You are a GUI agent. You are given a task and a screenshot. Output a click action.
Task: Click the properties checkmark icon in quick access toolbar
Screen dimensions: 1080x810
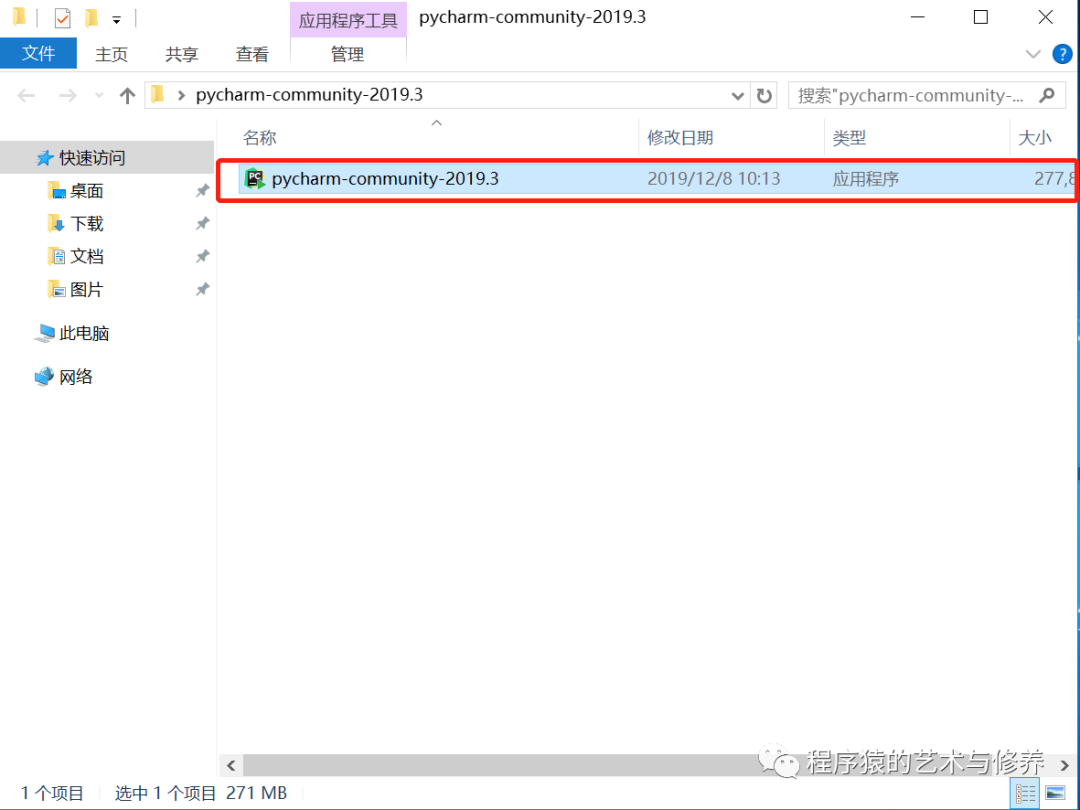click(62, 18)
